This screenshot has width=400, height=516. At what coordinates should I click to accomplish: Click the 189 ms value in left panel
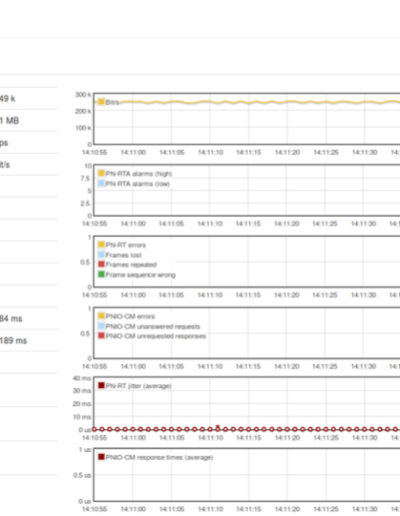pyautogui.click(x=13, y=341)
